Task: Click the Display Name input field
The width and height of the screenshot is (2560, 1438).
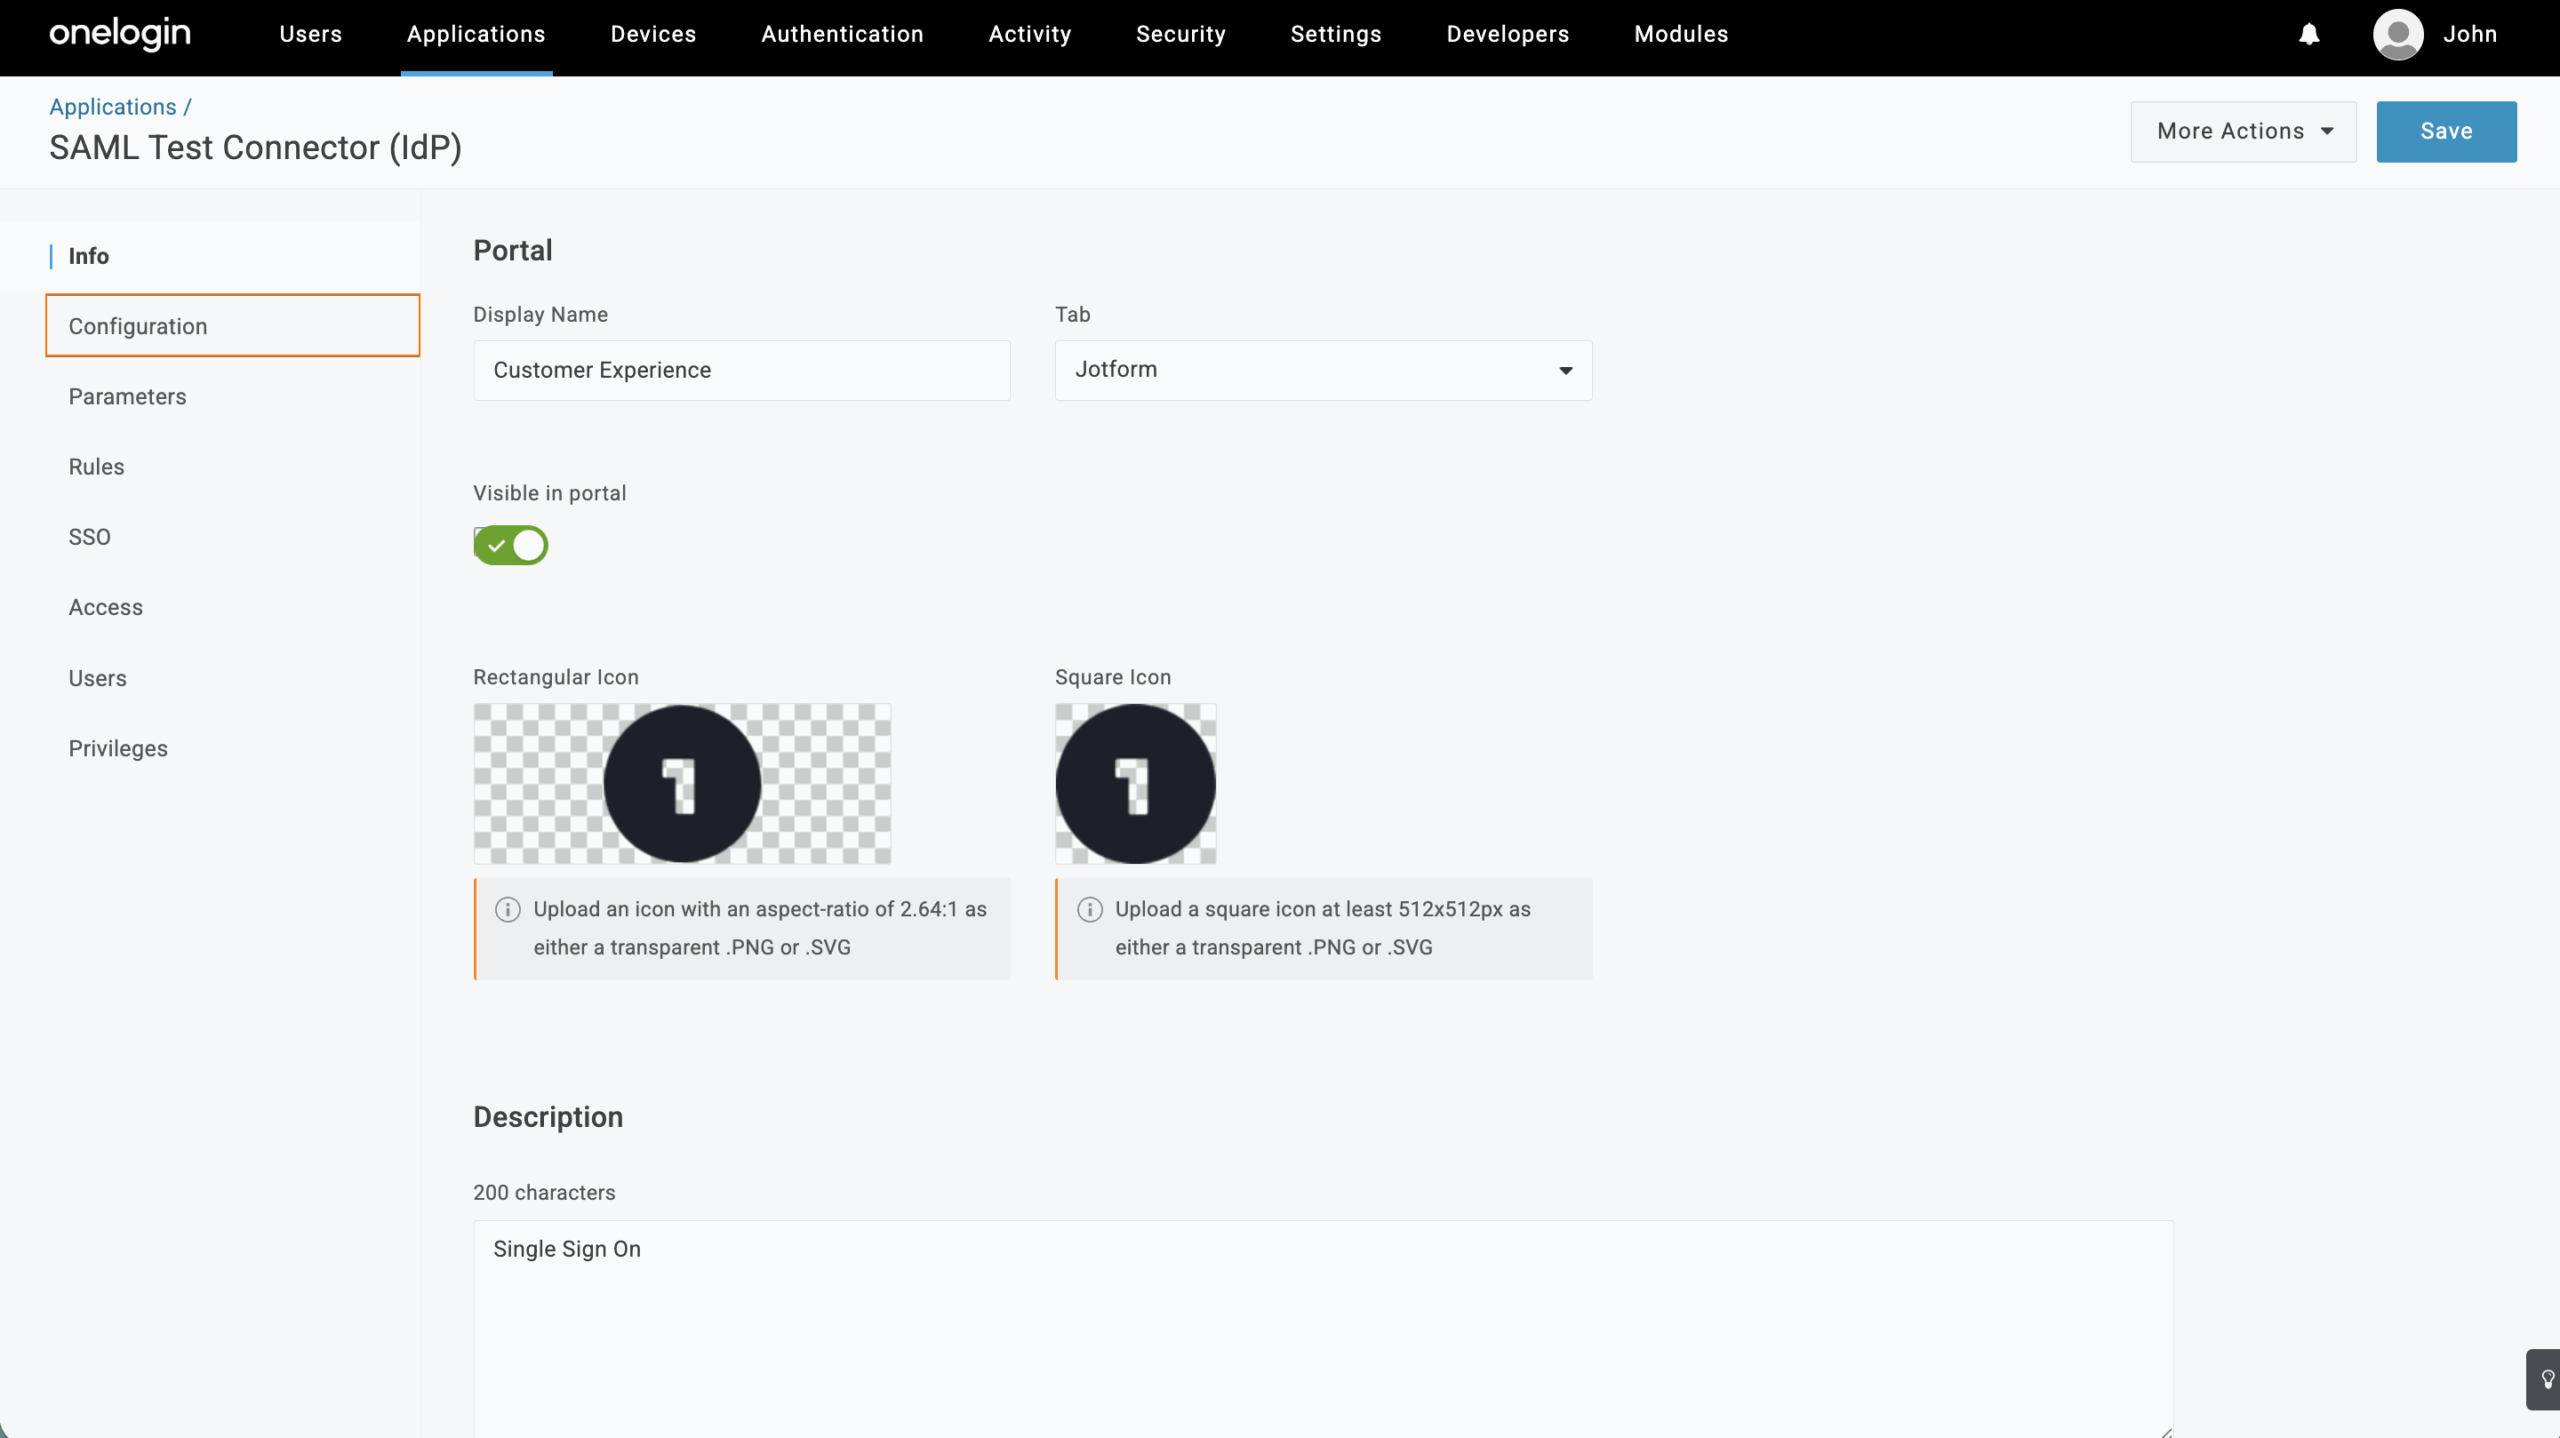Action: click(x=740, y=370)
